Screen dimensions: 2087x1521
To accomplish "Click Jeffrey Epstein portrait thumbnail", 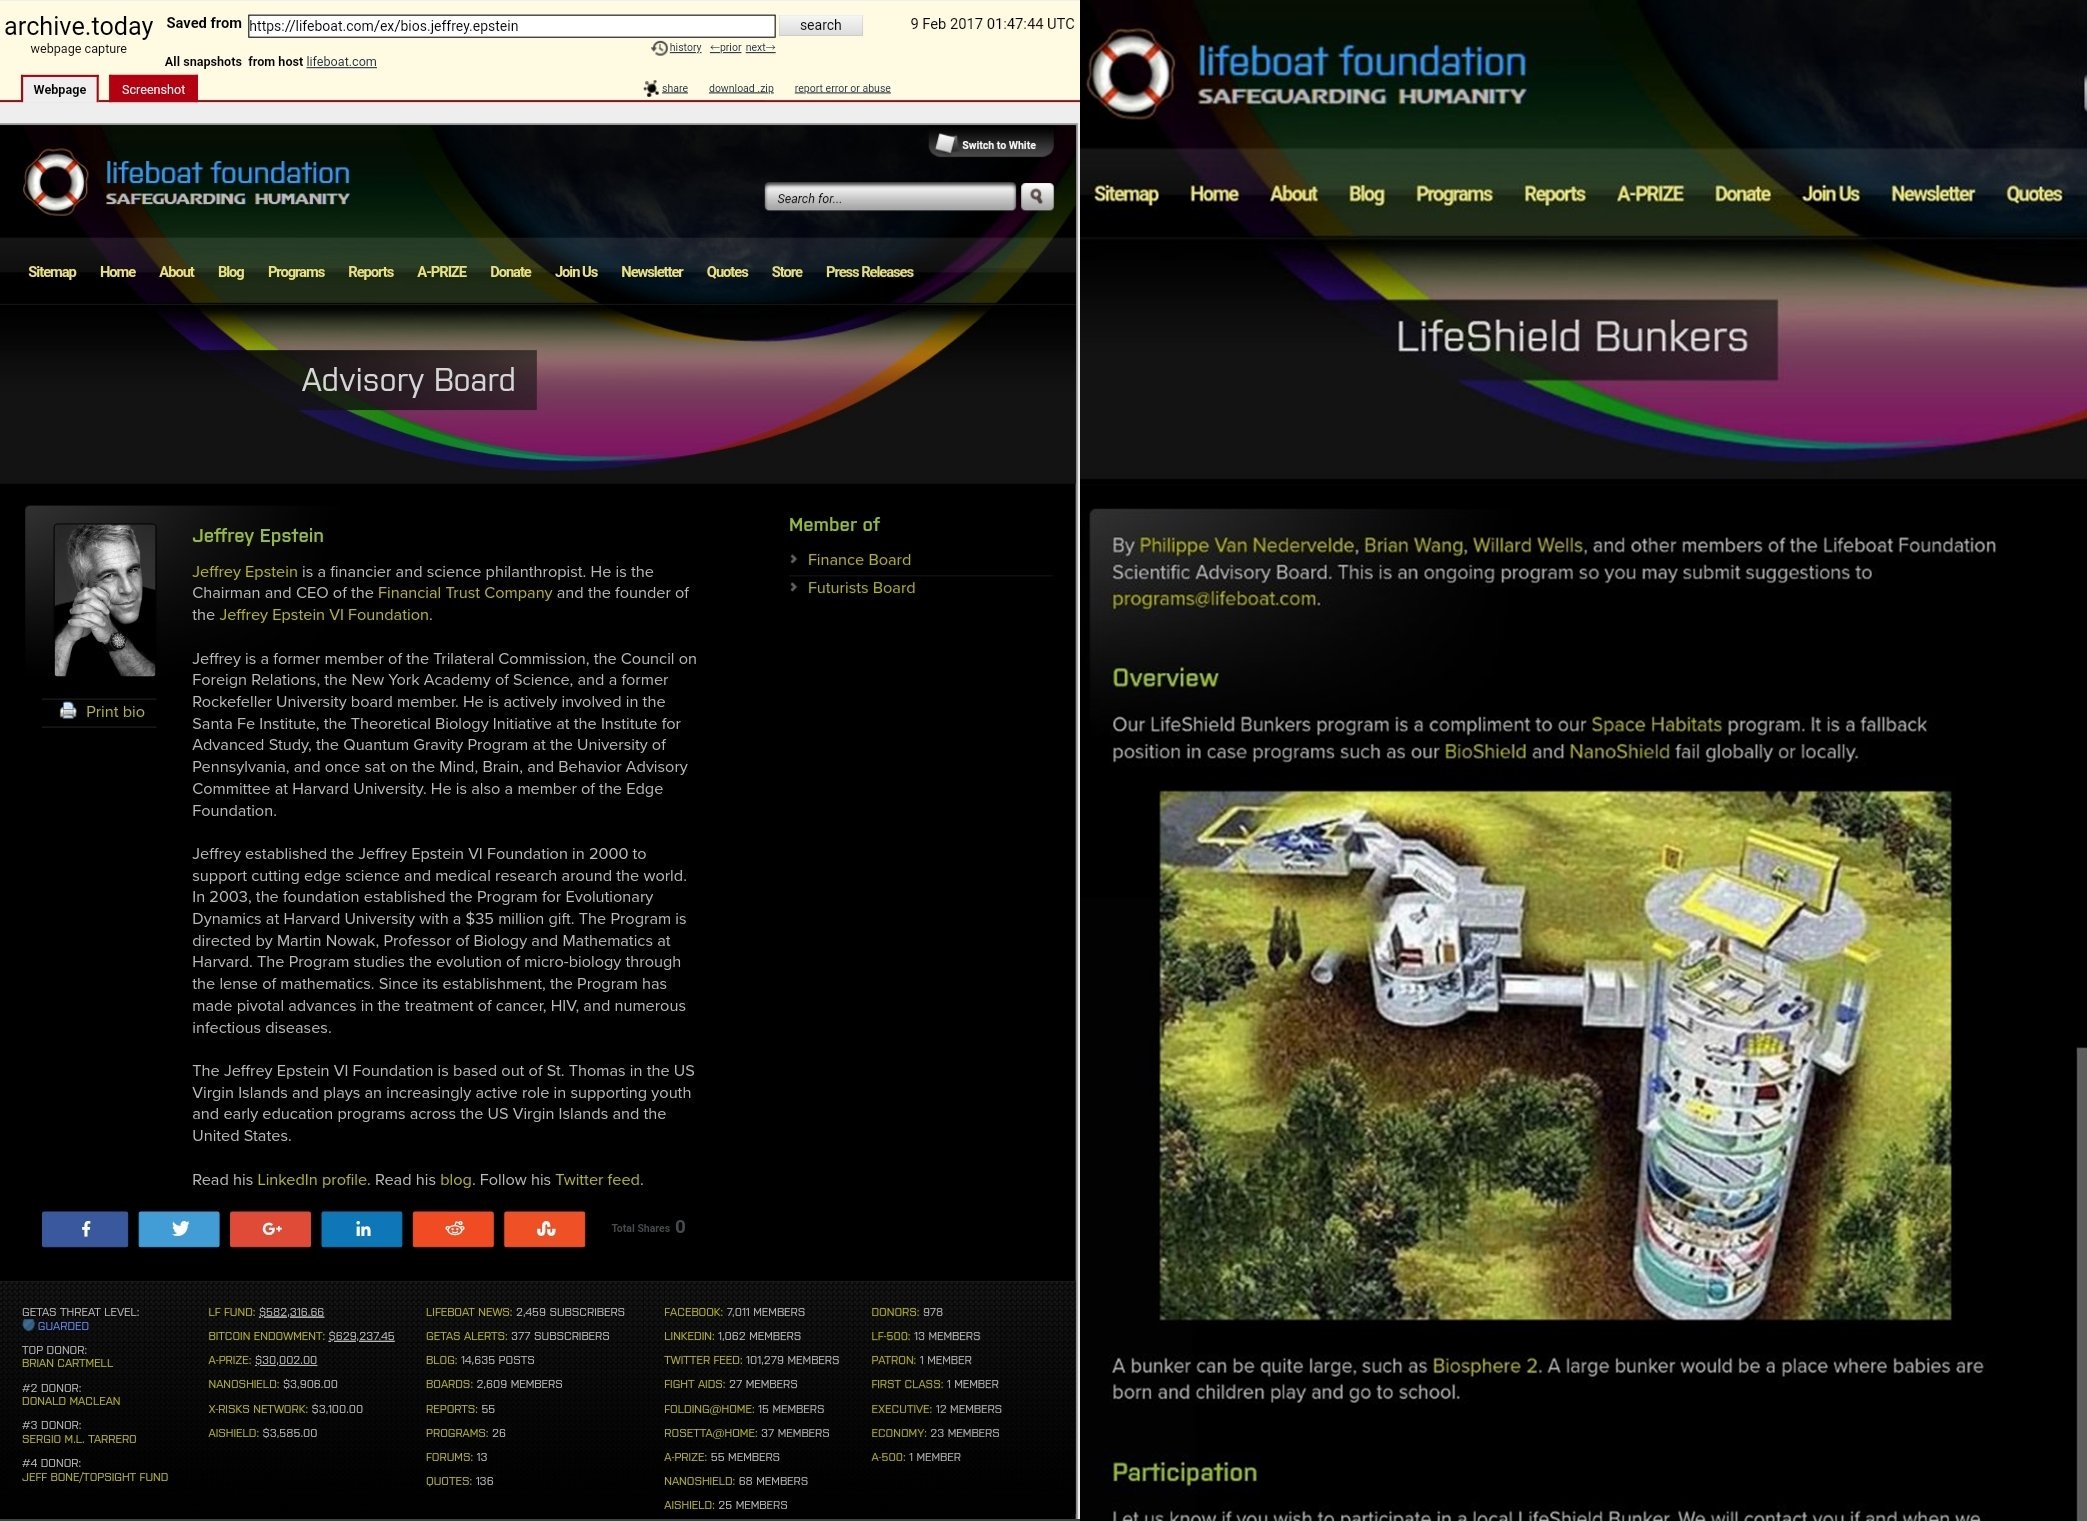I will click(x=104, y=600).
